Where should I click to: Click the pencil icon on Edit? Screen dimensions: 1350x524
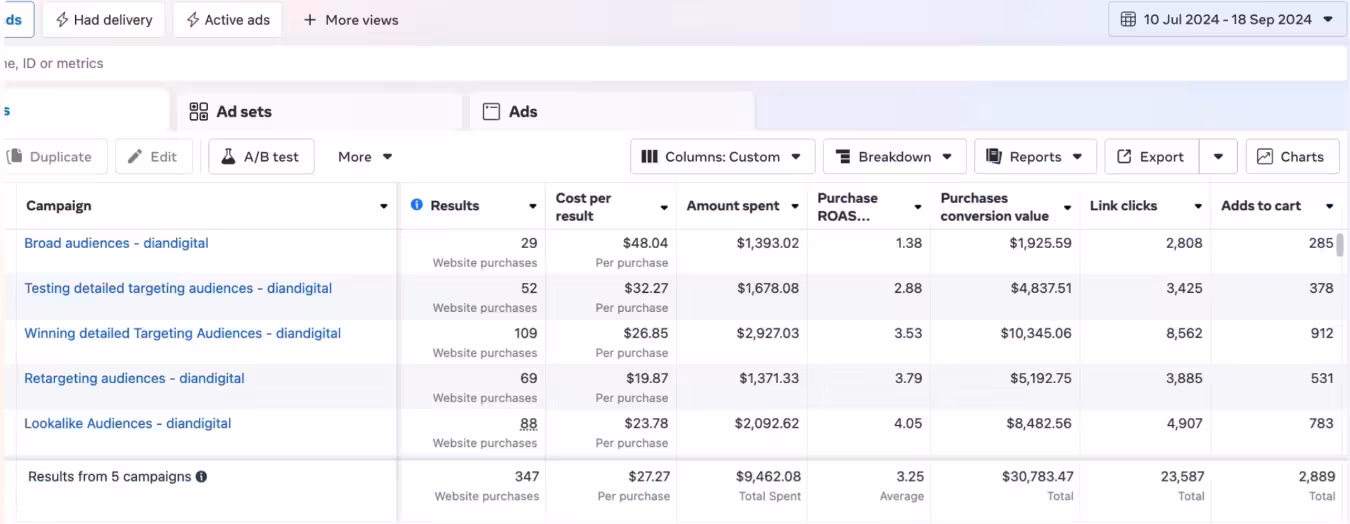point(135,156)
